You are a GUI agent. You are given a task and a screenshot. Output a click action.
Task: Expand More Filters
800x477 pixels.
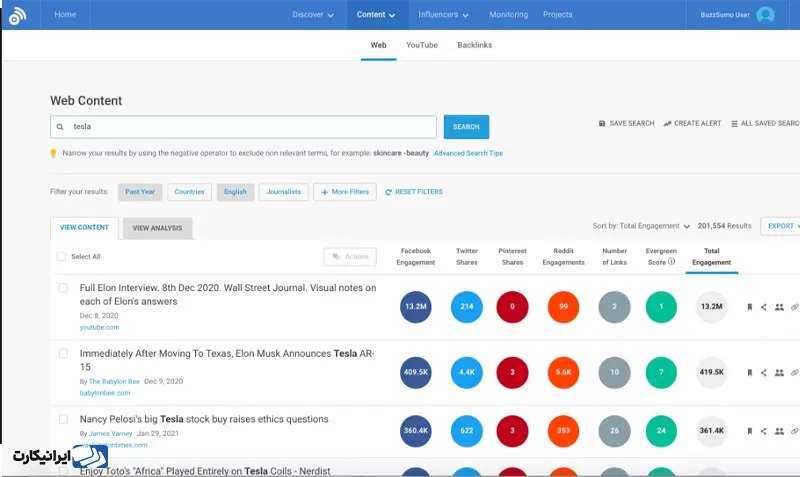point(345,192)
